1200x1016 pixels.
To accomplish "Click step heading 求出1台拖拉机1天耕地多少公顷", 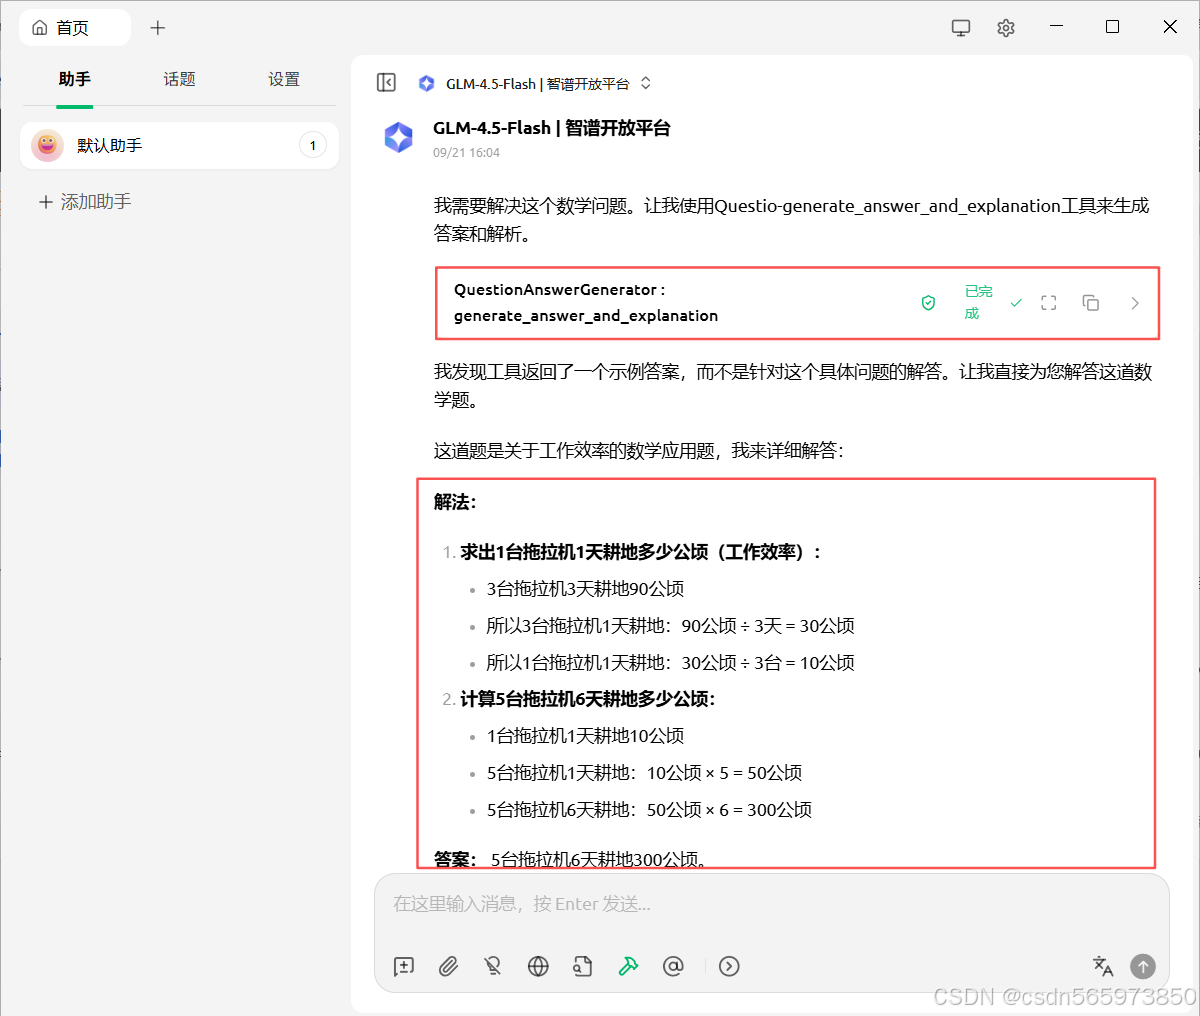I will point(640,552).
